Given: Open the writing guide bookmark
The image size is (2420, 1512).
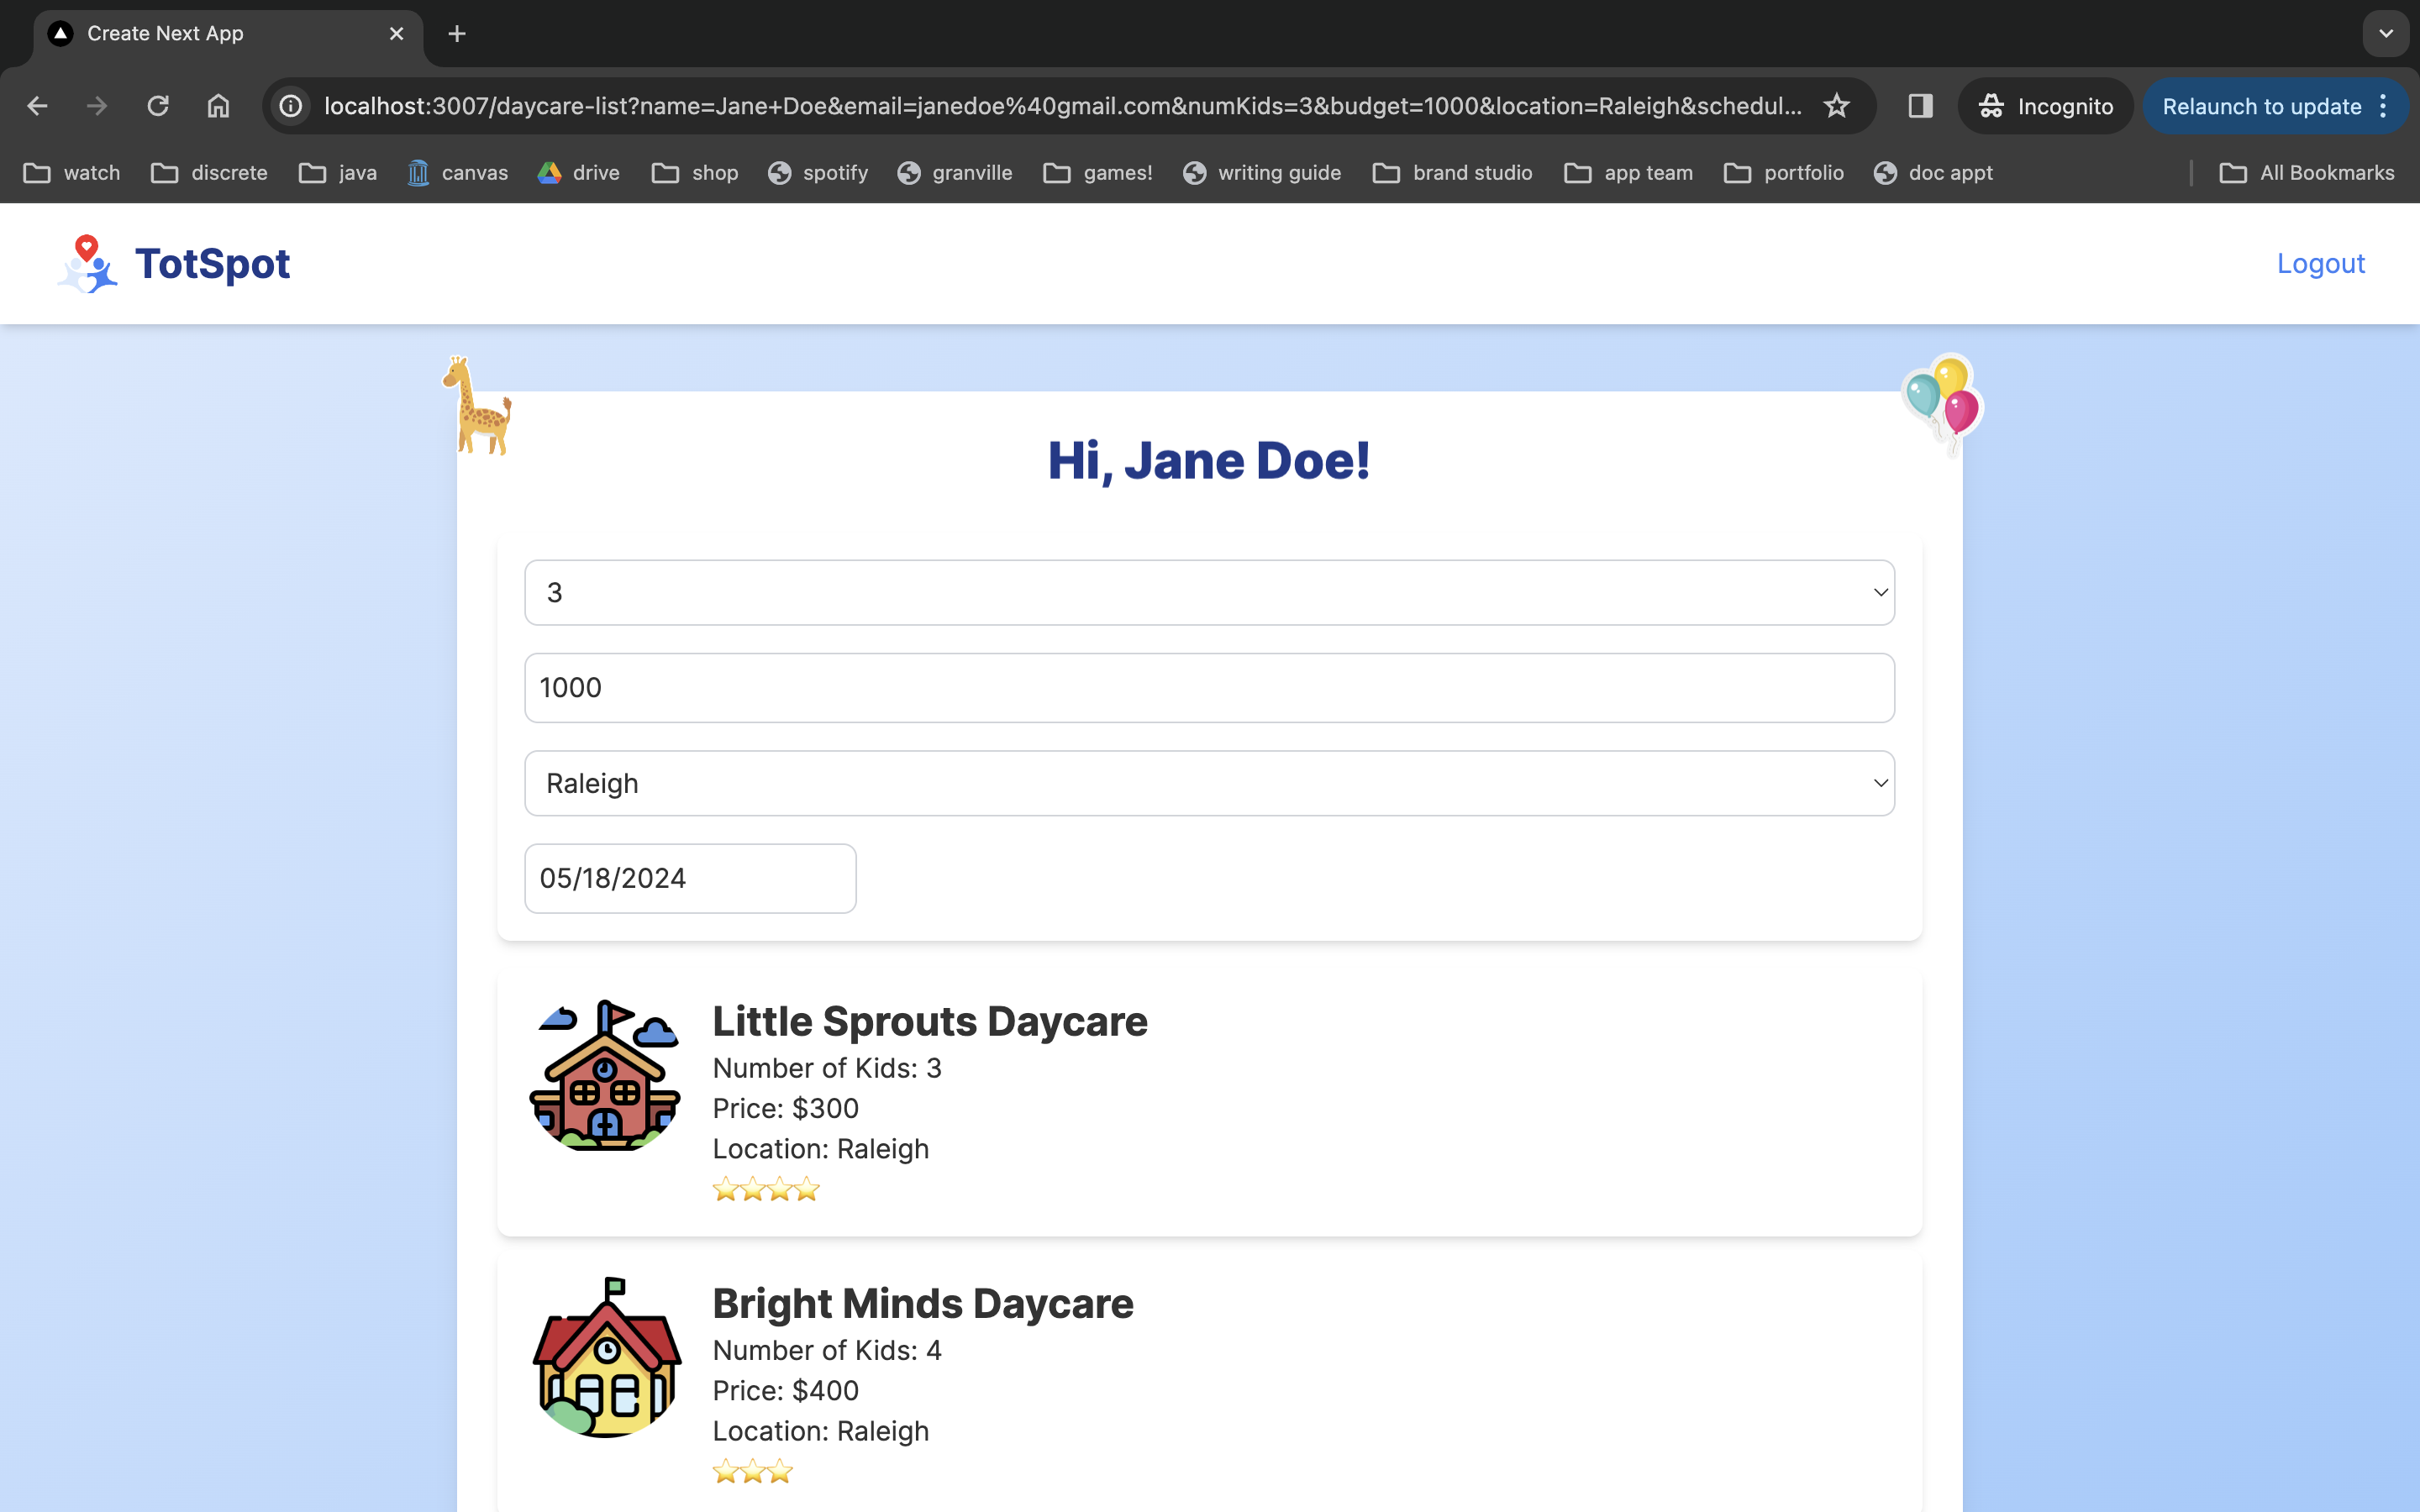Looking at the screenshot, I should pyautogui.click(x=1262, y=173).
